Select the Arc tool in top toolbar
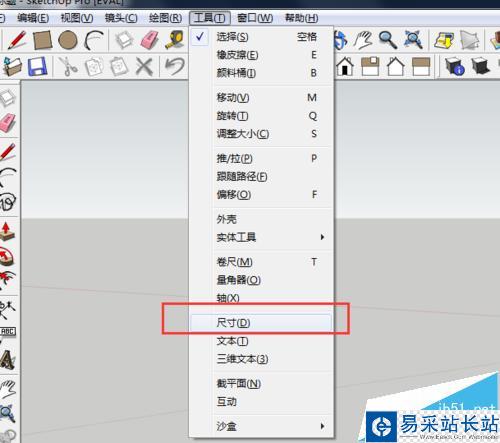Viewport: 500px width, 443px height. [94, 40]
